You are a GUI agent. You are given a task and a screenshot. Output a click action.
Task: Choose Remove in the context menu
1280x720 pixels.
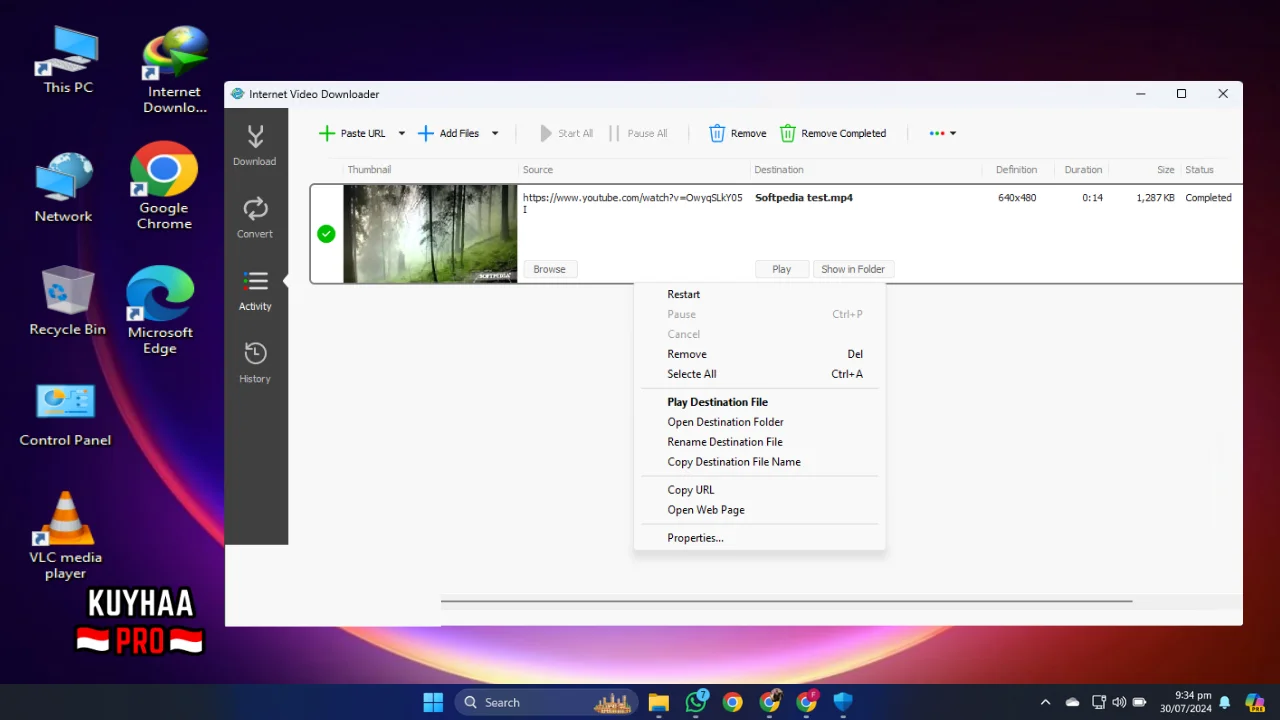(759, 354)
